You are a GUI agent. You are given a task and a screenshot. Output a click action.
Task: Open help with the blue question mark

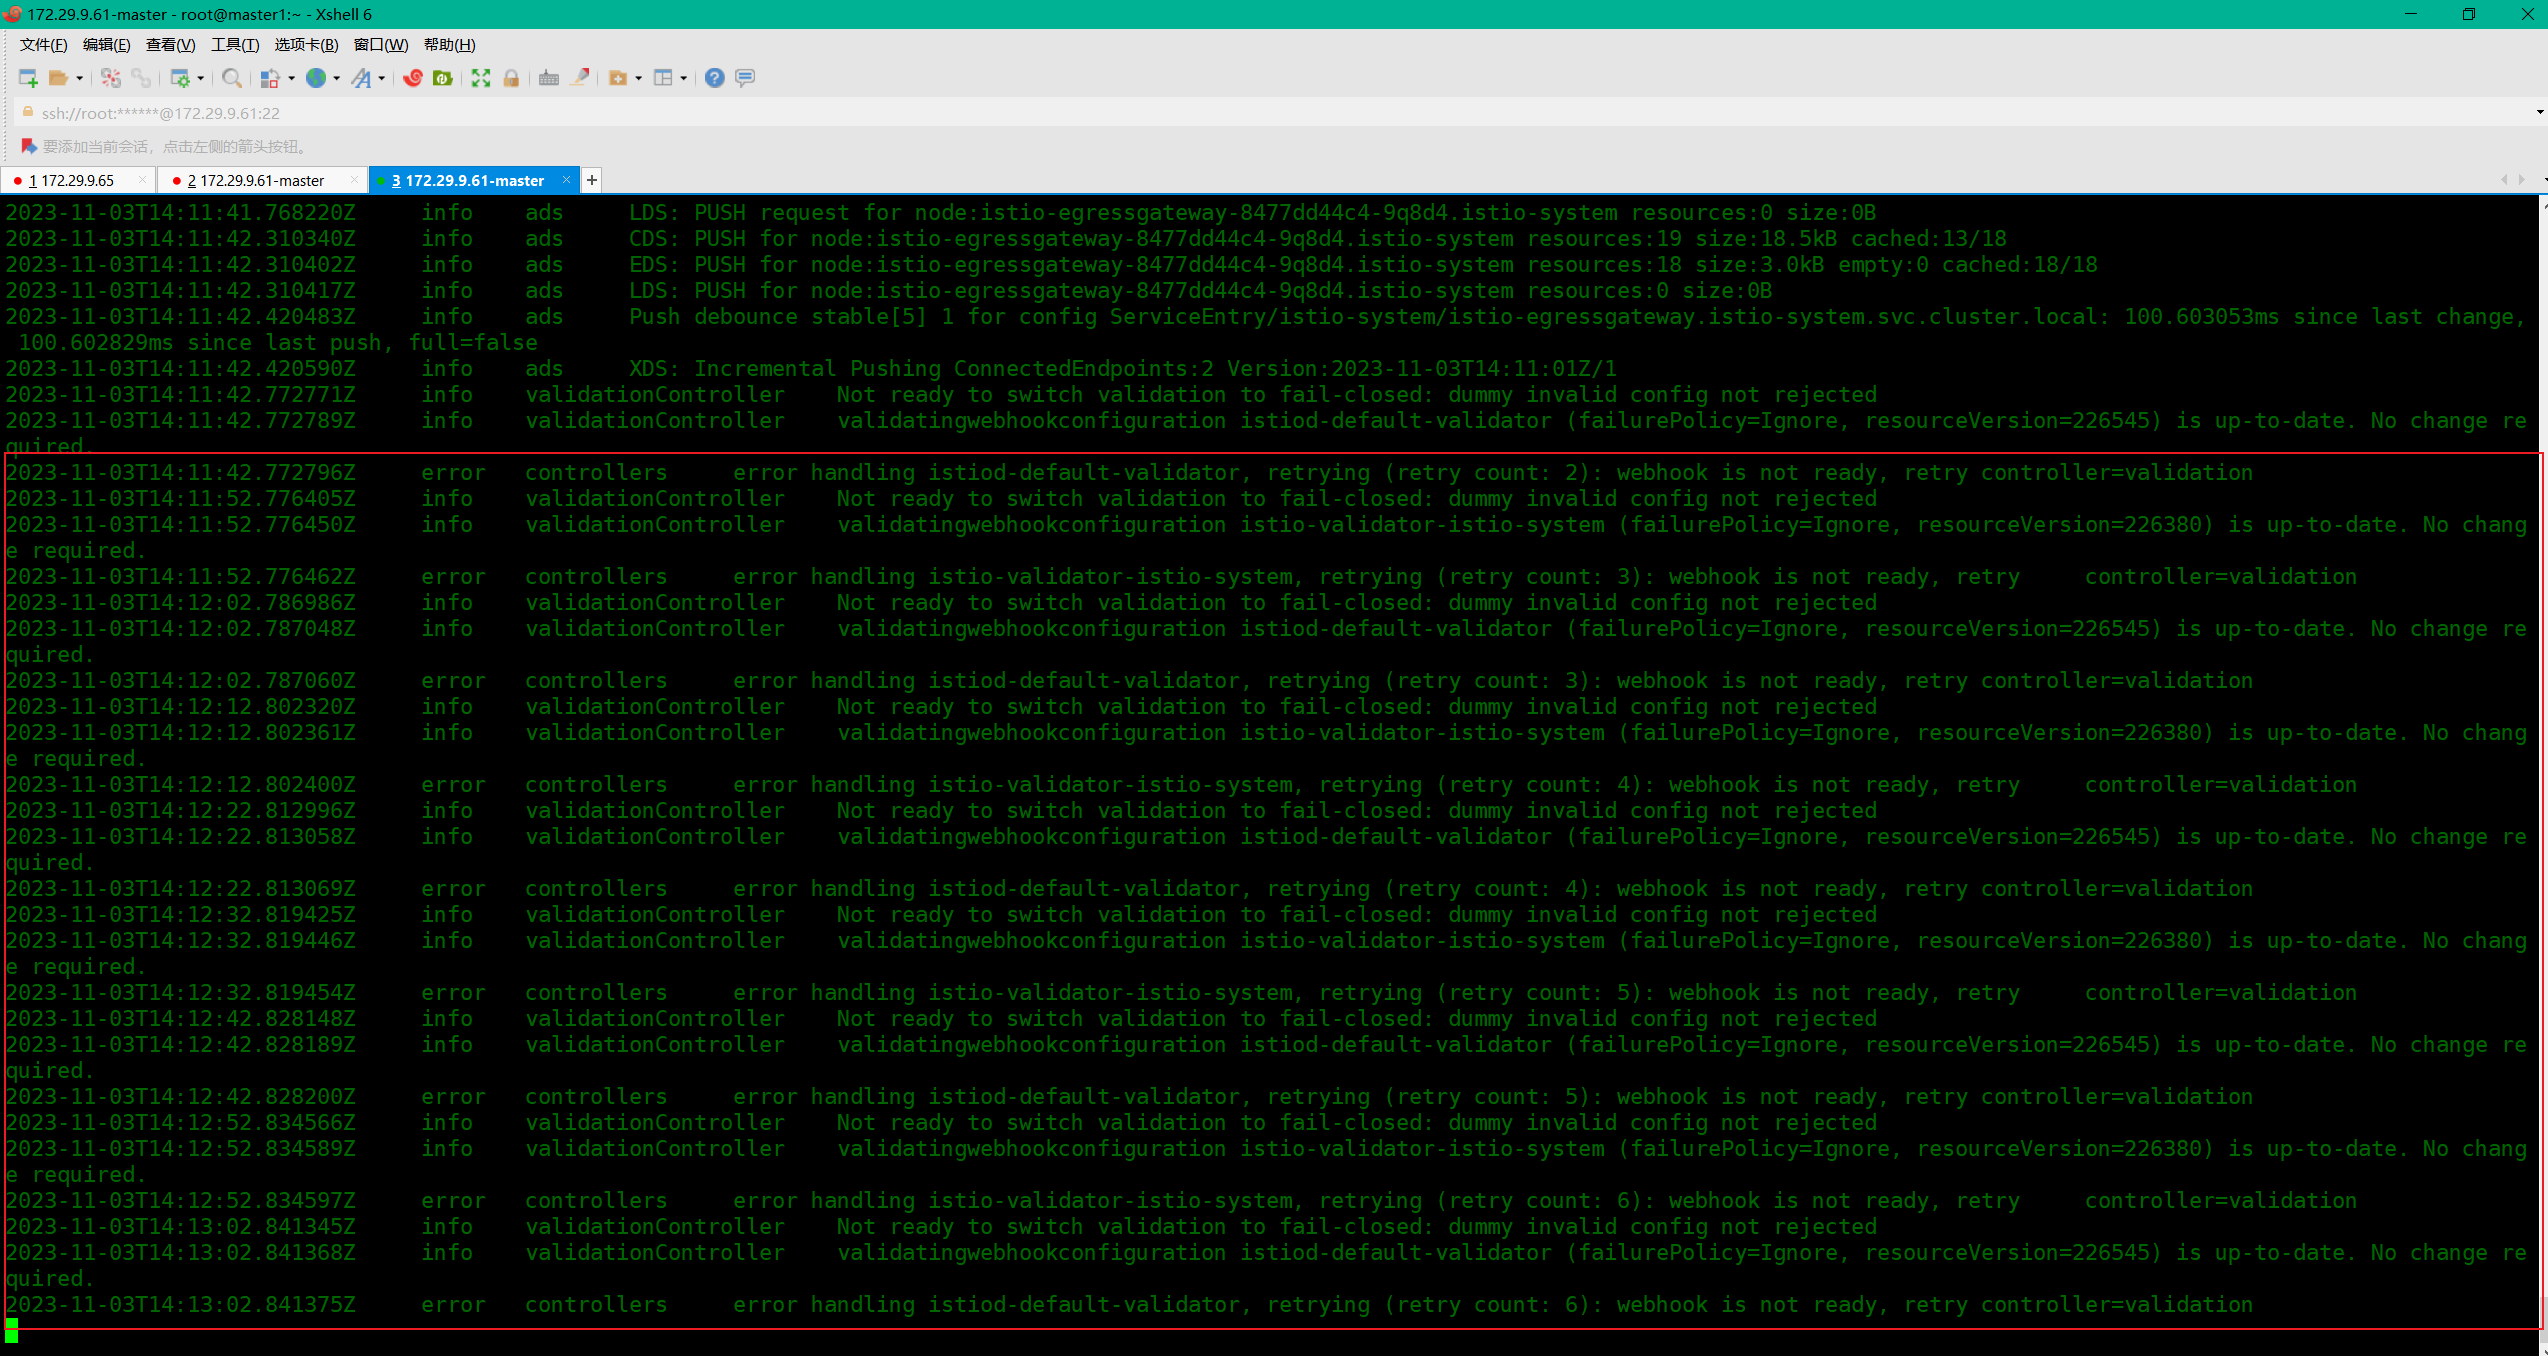click(715, 78)
